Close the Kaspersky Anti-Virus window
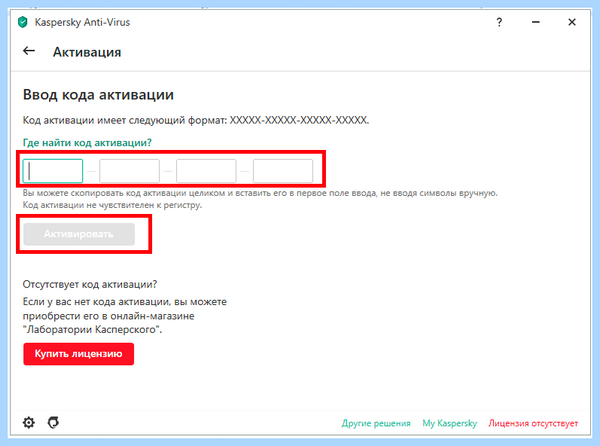This screenshot has width=600, height=446. point(572,22)
